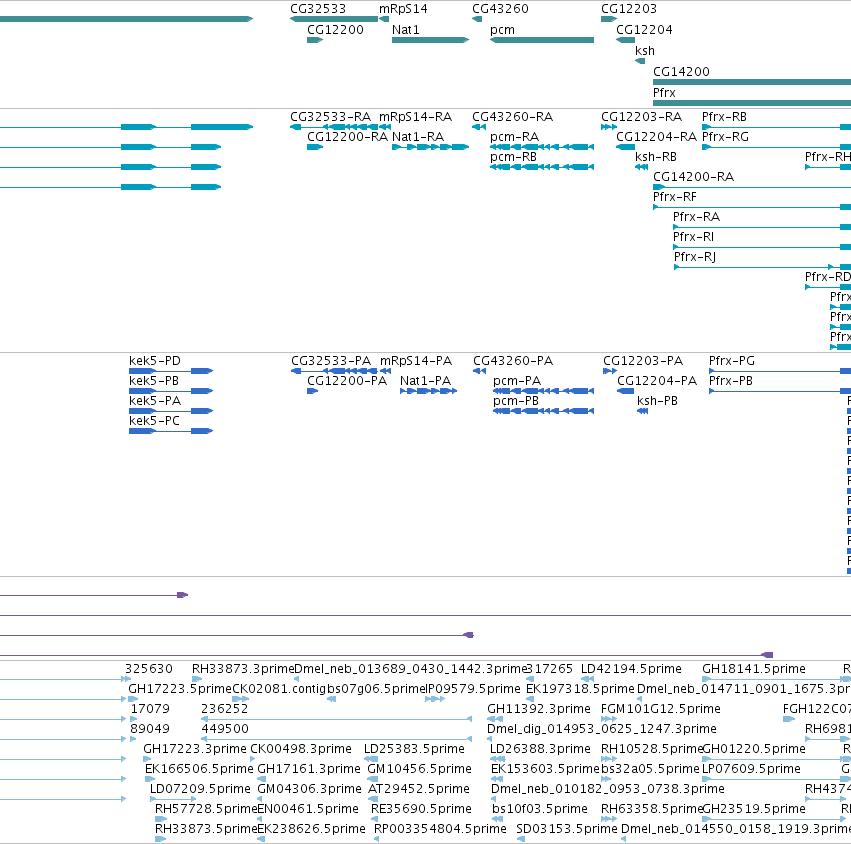Select the CG32533-PA protein label
Viewport: 851px width, 844px height.
coord(331,361)
